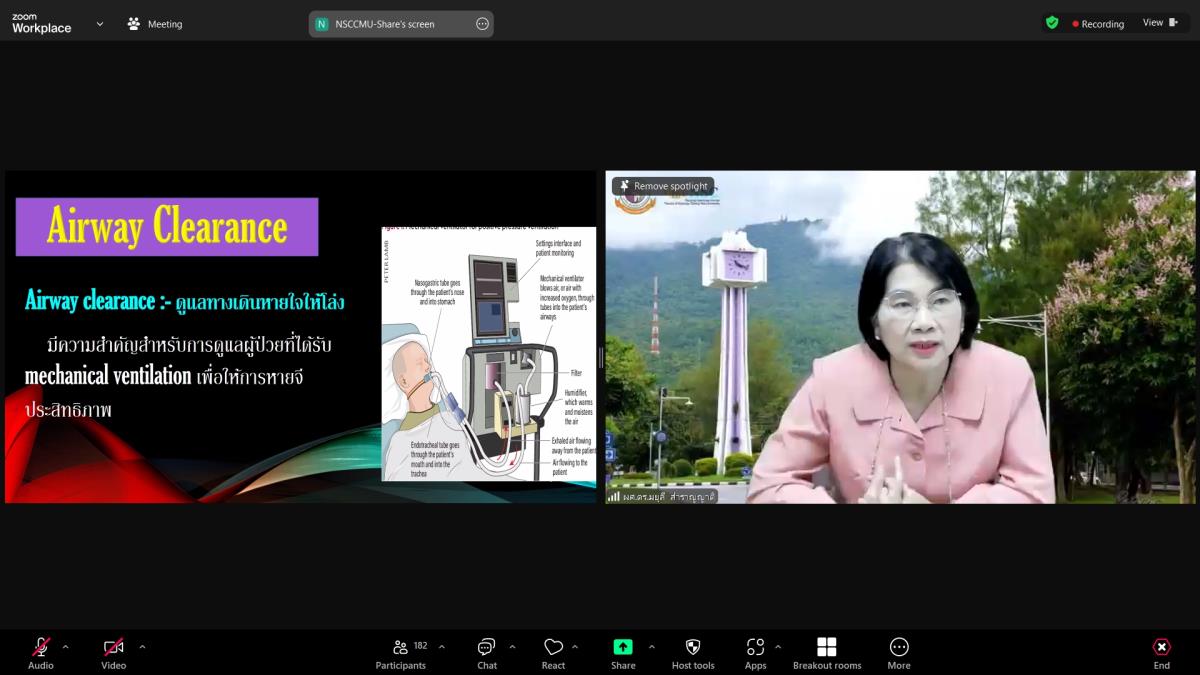
Task: Click the text "mechanical ventilation" on the slide
Action: (108, 376)
